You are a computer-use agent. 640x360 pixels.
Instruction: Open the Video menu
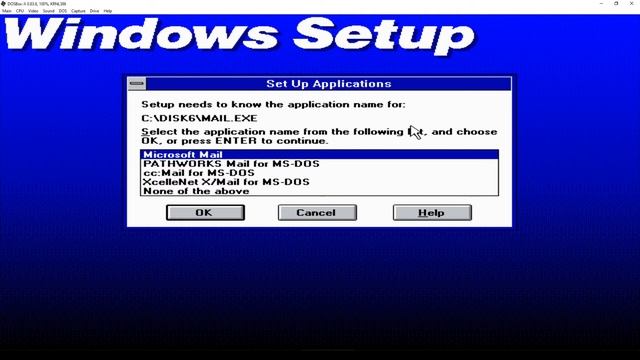33,11
